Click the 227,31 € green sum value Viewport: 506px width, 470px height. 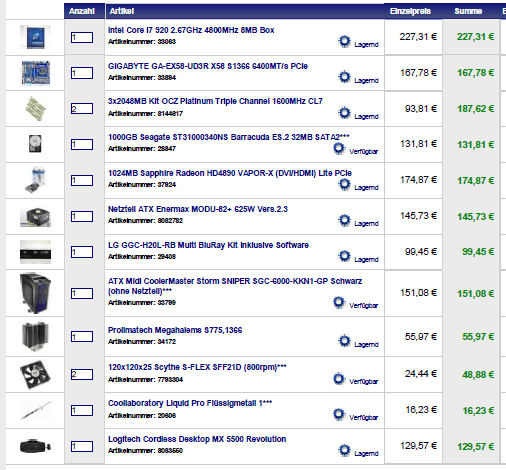[476, 37]
